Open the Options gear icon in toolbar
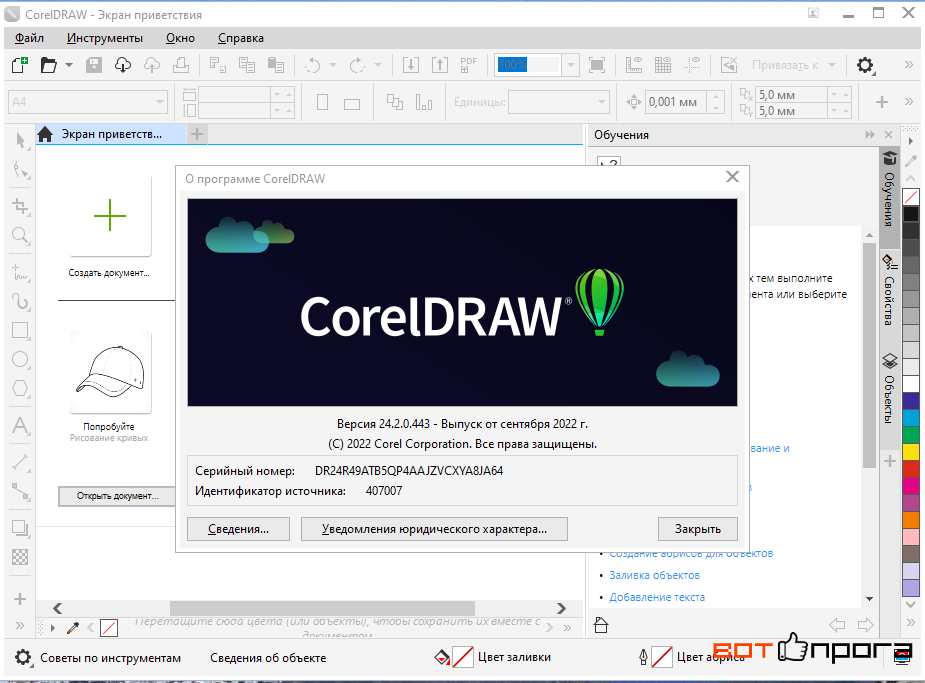 point(865,65)
